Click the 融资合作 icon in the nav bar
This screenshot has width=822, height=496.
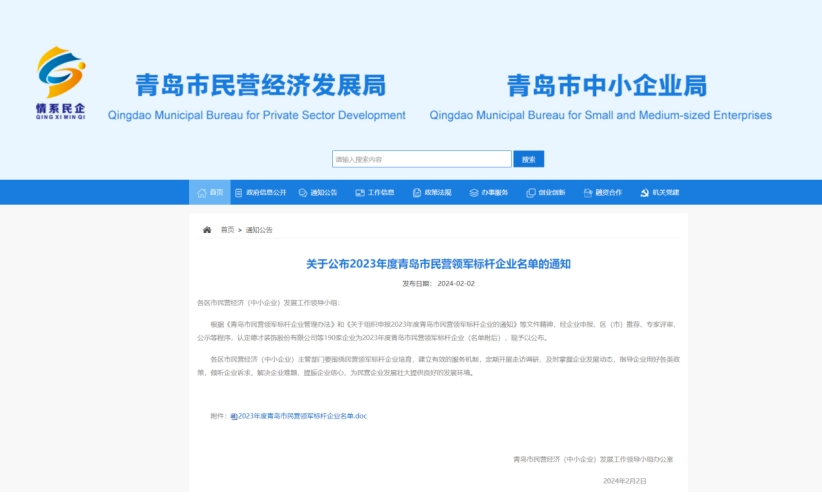(x=588, y=193)
